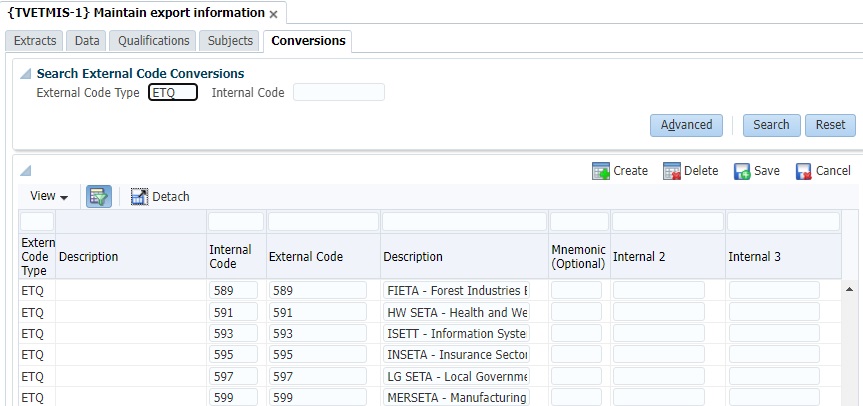
Task: Open the View dropdown menu
Action: [49, 196]
